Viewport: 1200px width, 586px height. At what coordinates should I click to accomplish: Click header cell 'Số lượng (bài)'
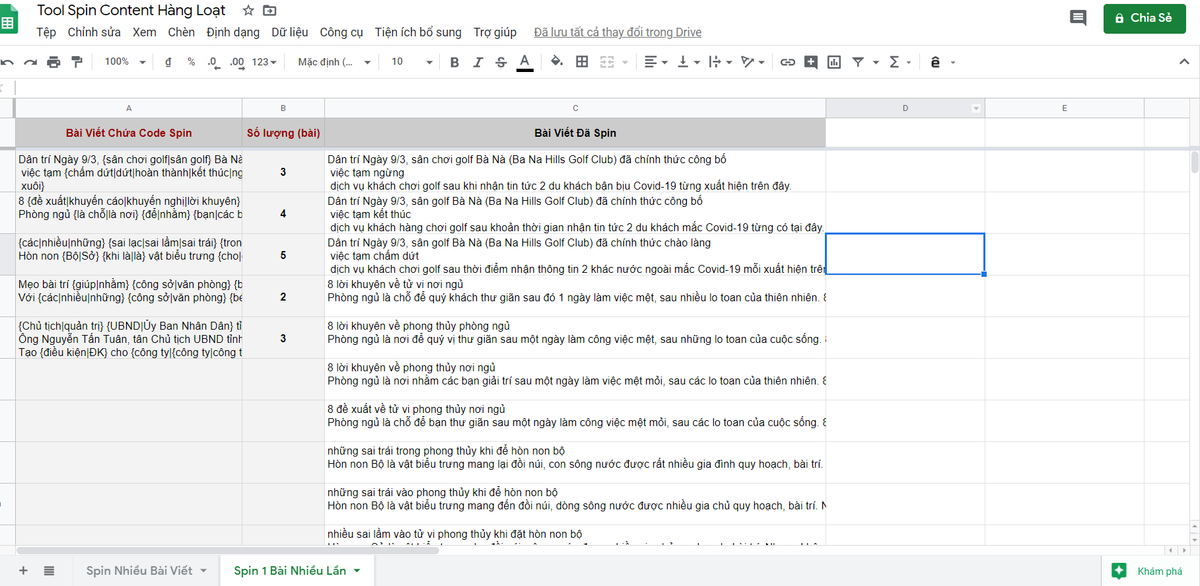click(283, 132)
